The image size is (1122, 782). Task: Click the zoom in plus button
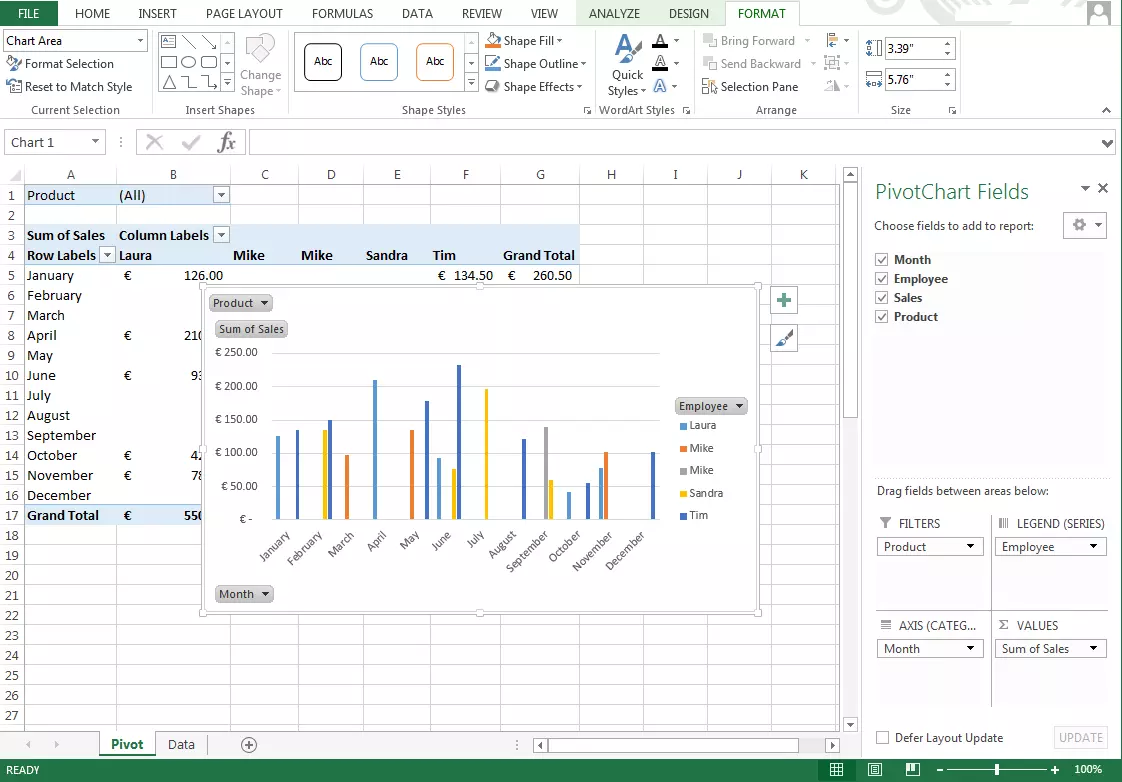(1055, 770)
